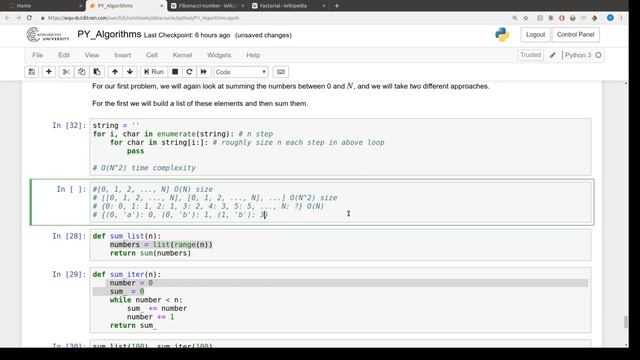The height and width of the screenshot is (360, 640).
Task: Switch to the Fibonacci number Wikipedia tab
Action: 207,6
